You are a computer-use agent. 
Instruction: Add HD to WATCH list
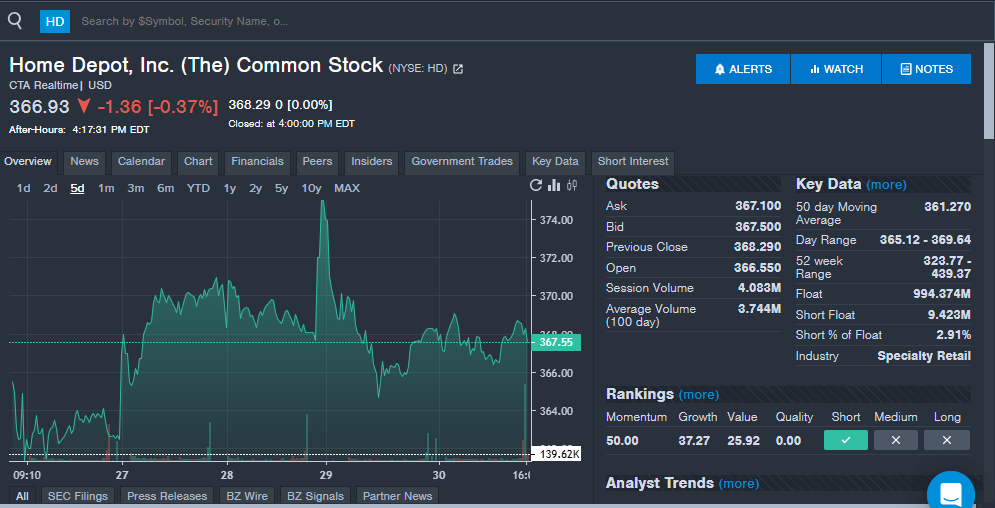coord(836,69)
